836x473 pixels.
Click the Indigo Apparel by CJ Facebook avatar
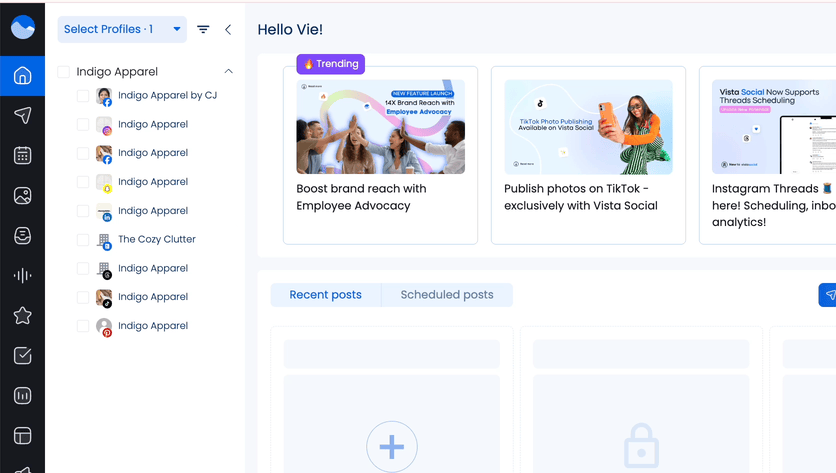coord(104,96)
